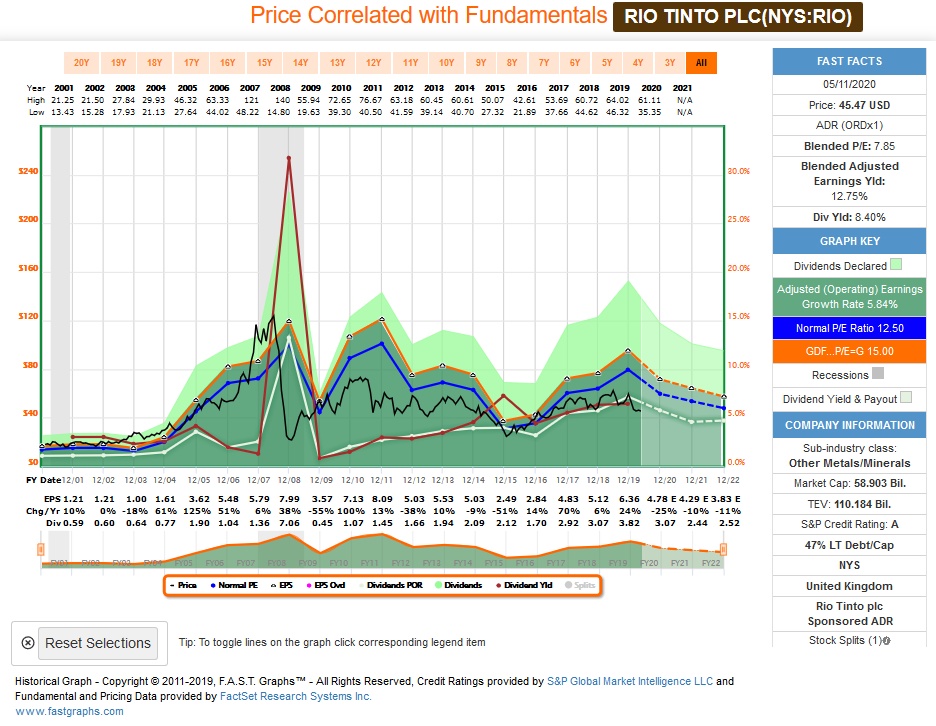
Task: Select the 19Y time range tab
Action: (x=118, y=63)
